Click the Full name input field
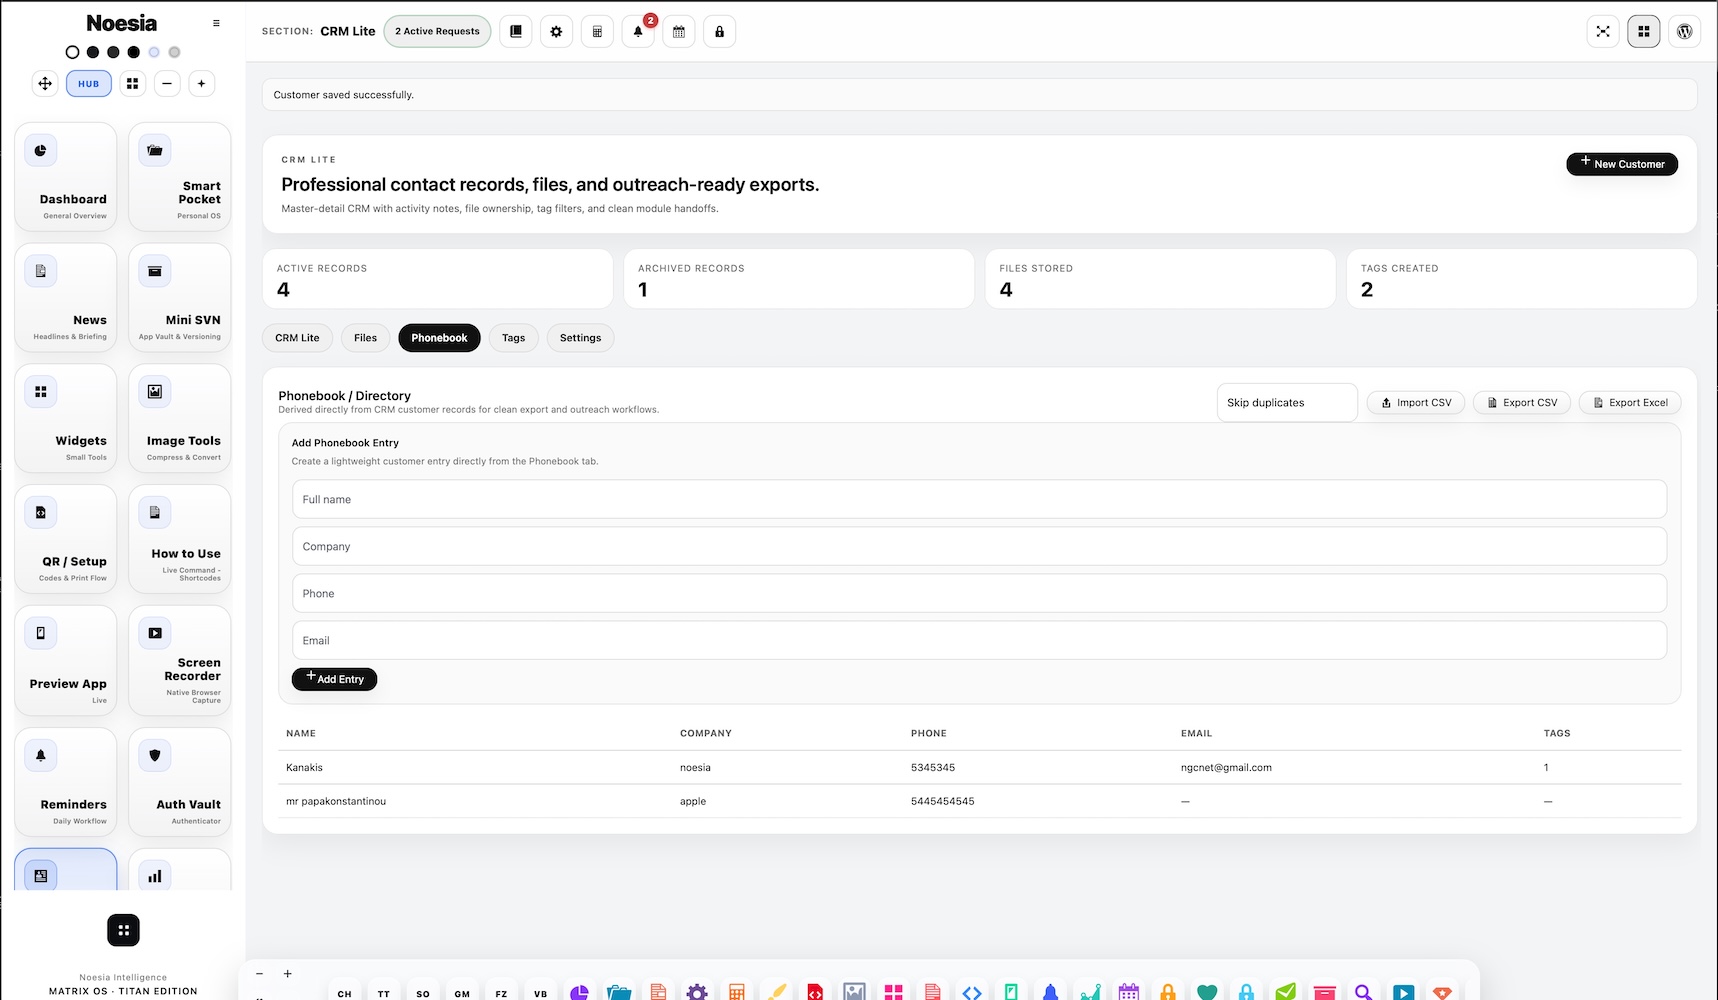1718x1000 pixels. point(979,499)
